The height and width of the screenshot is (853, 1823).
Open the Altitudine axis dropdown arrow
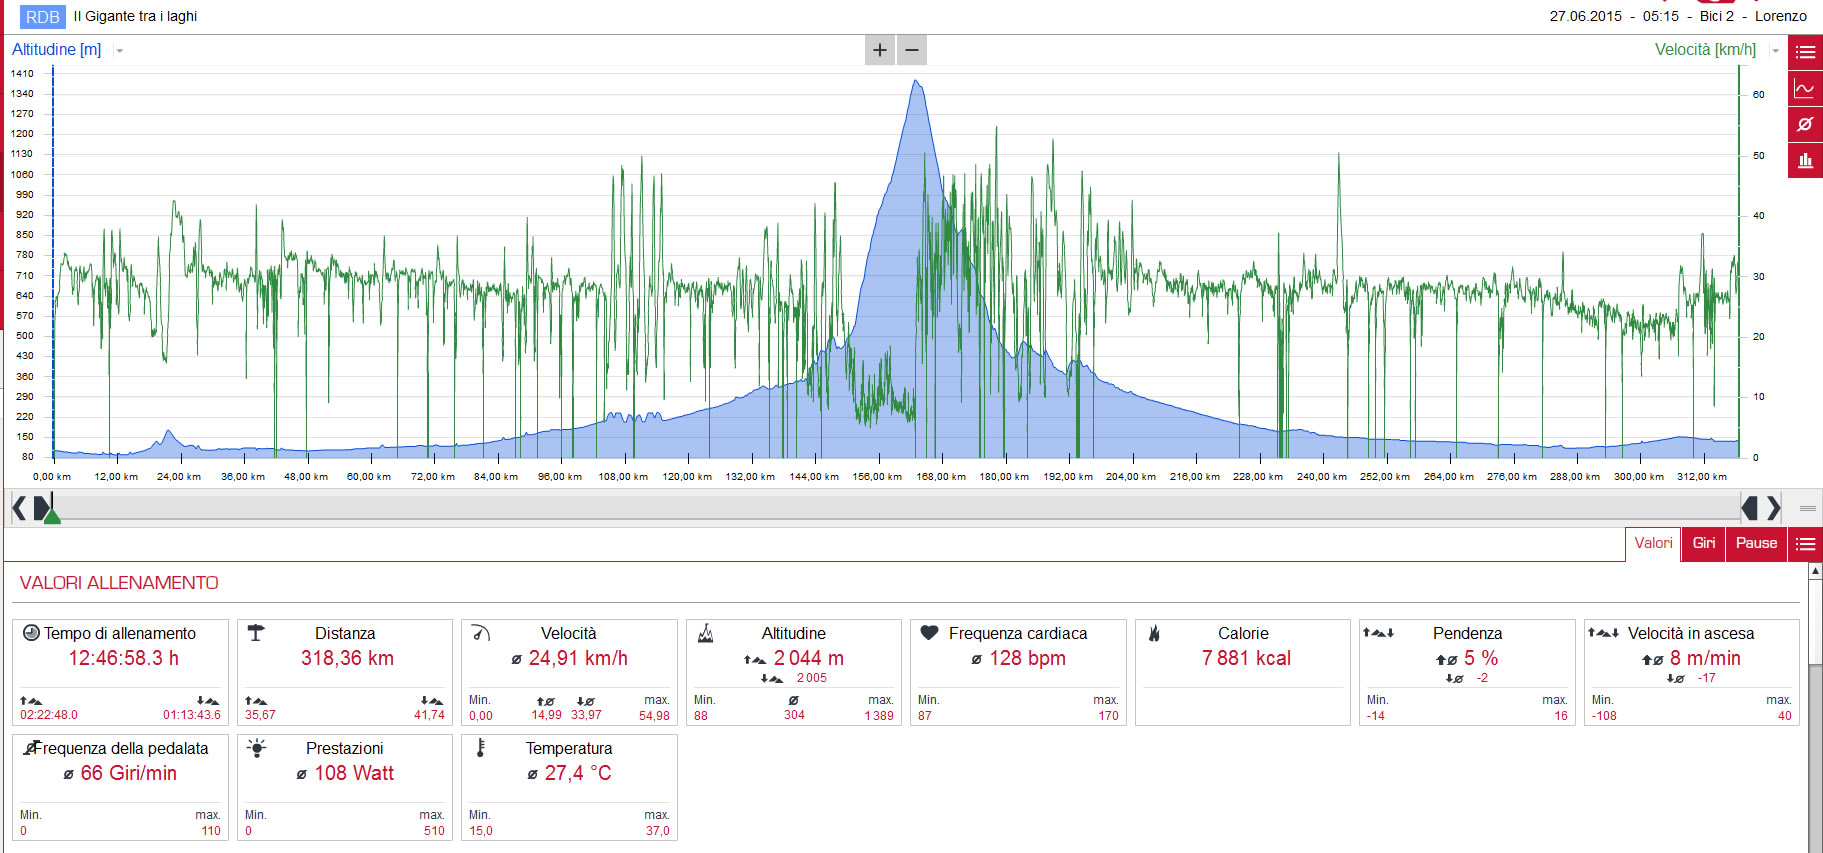119,51
